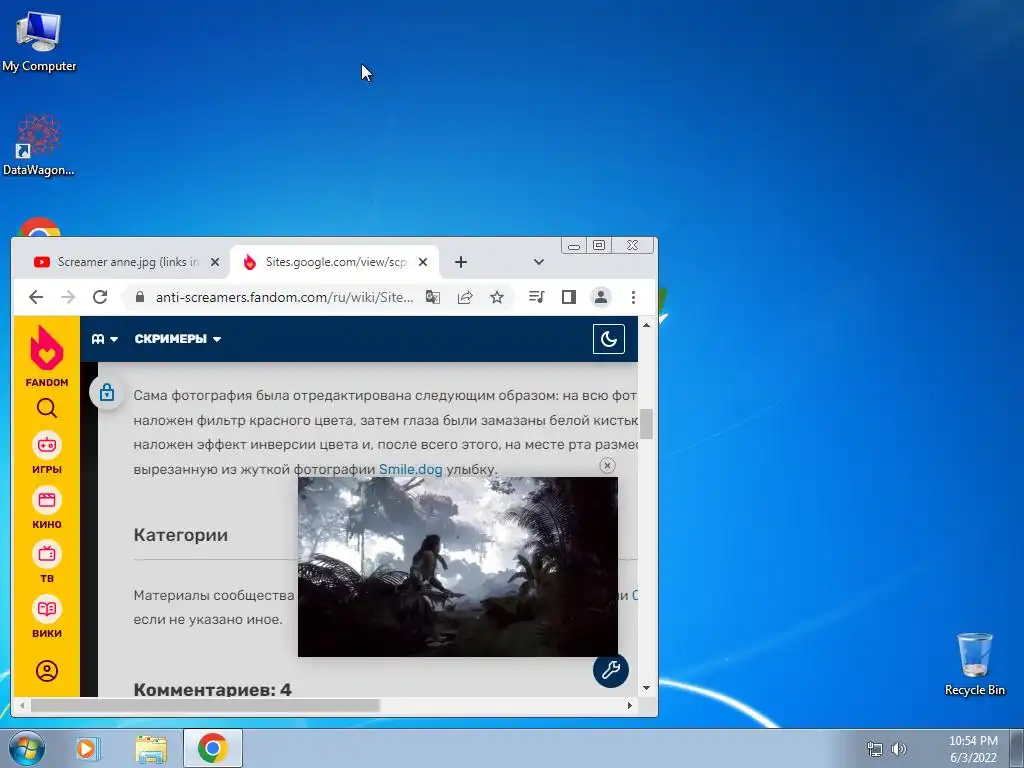This screenshot has height=768, width=1024.
Task: Click the scroll up arrow
Action: pyautogui.click(x=647, y=325)
